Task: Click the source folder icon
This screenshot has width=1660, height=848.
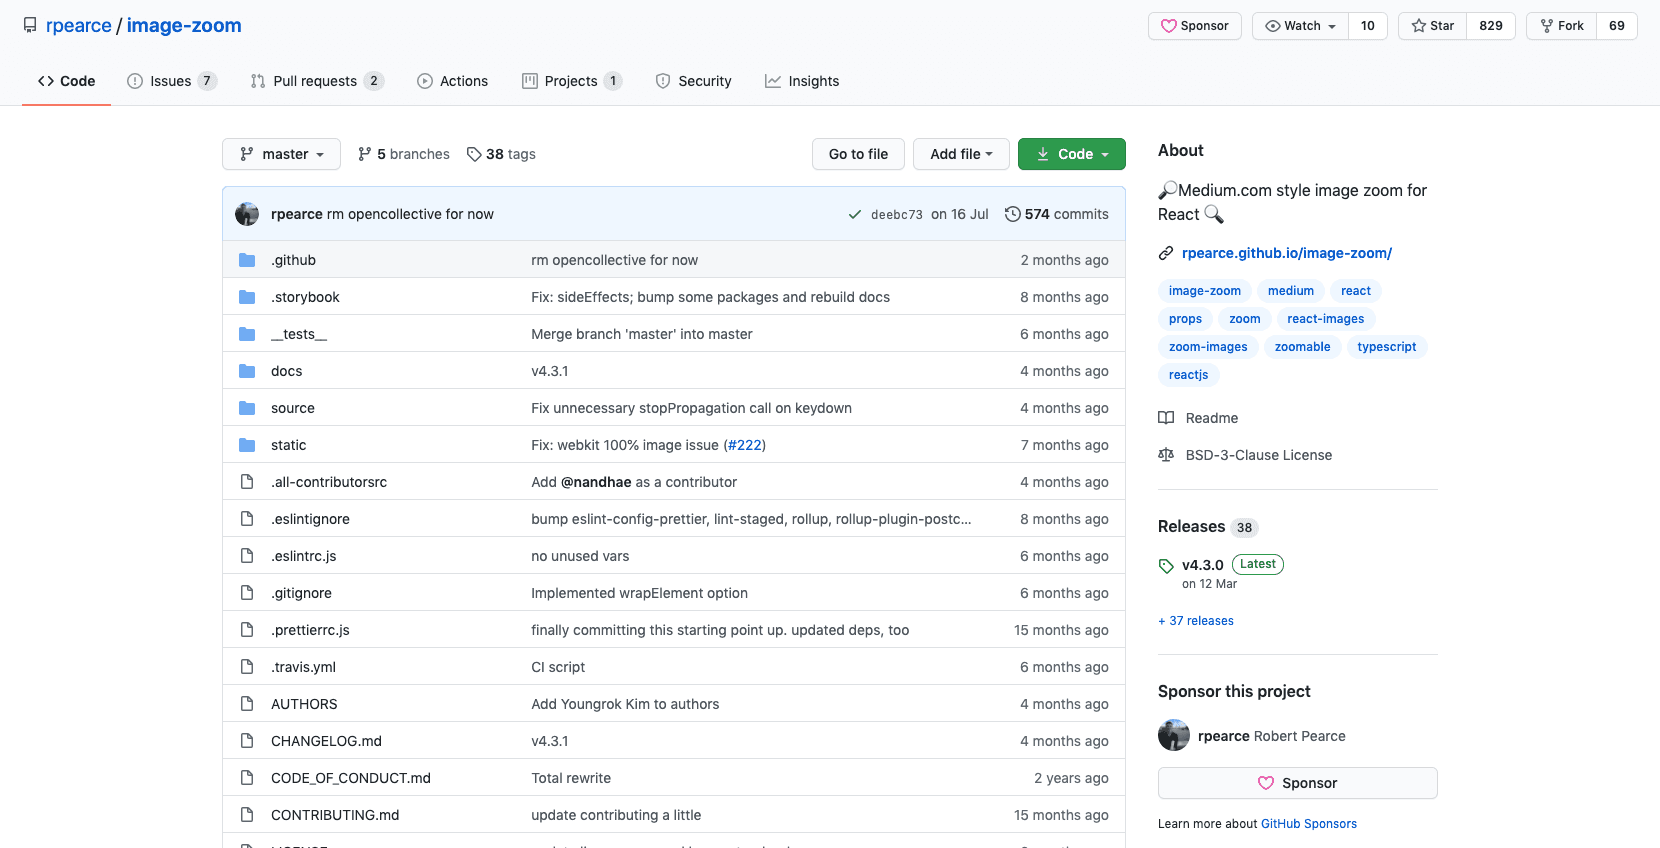Action: click(247, 408)
